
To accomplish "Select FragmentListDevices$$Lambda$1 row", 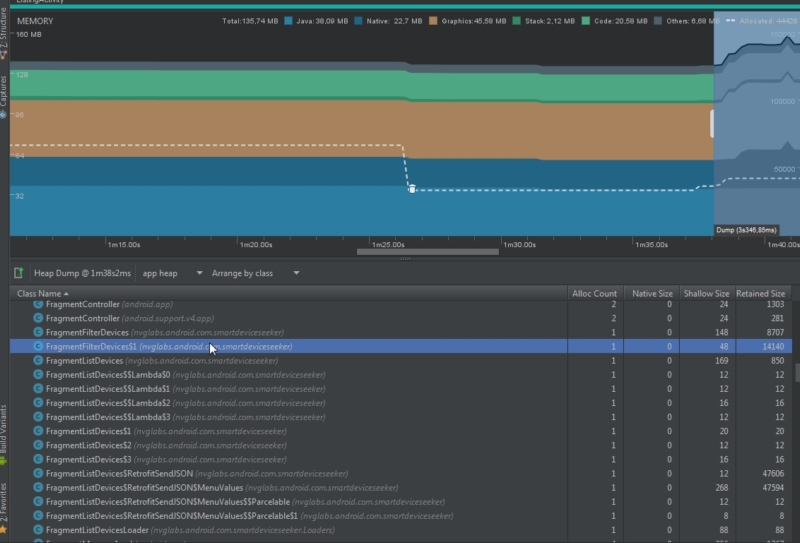I will tap(401, 389).
